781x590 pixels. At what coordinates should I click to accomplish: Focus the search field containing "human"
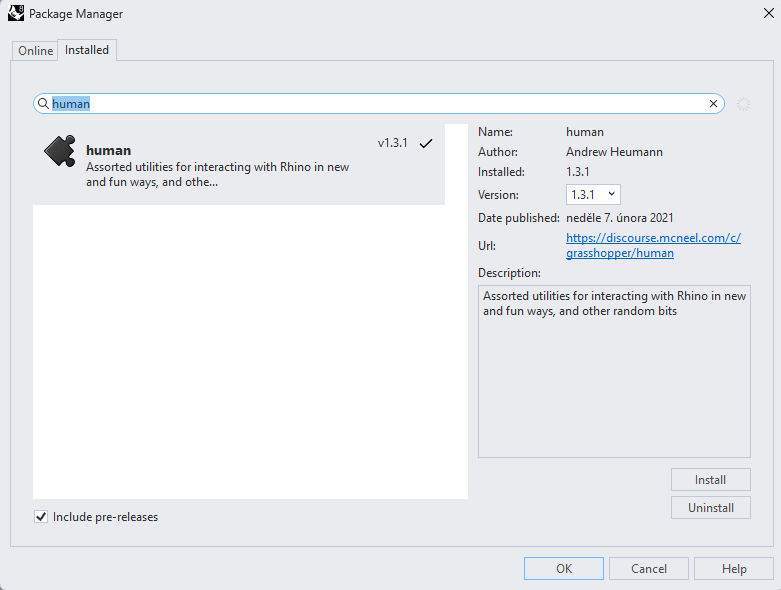point(380,104)
